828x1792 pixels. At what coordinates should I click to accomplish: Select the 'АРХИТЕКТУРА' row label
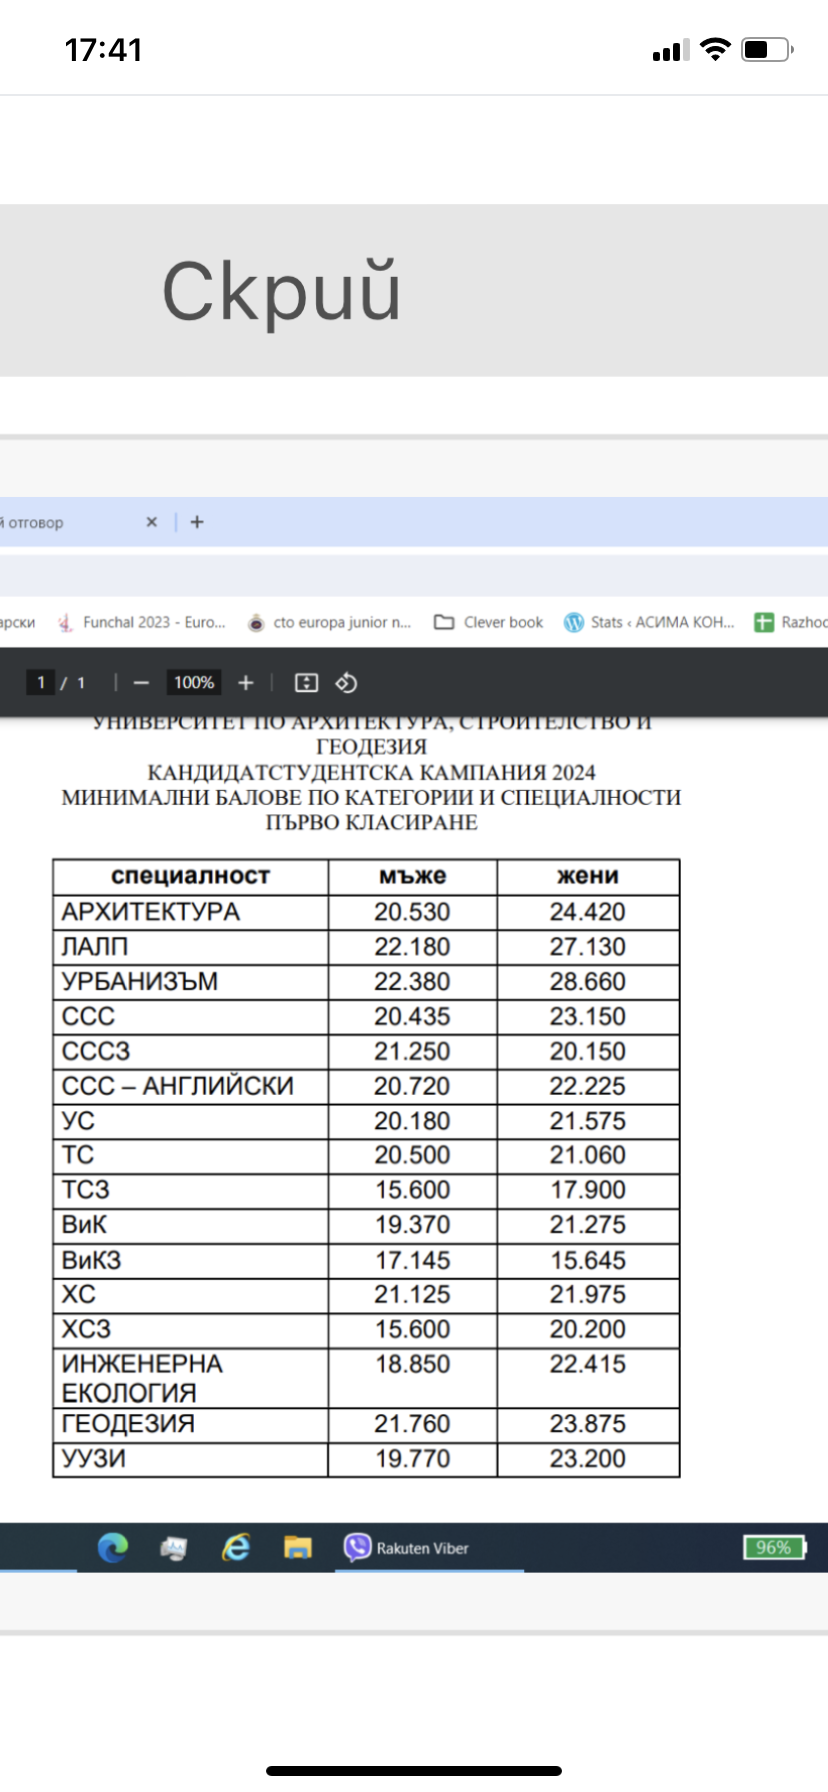pyautogui.click(x=151, y=912)
